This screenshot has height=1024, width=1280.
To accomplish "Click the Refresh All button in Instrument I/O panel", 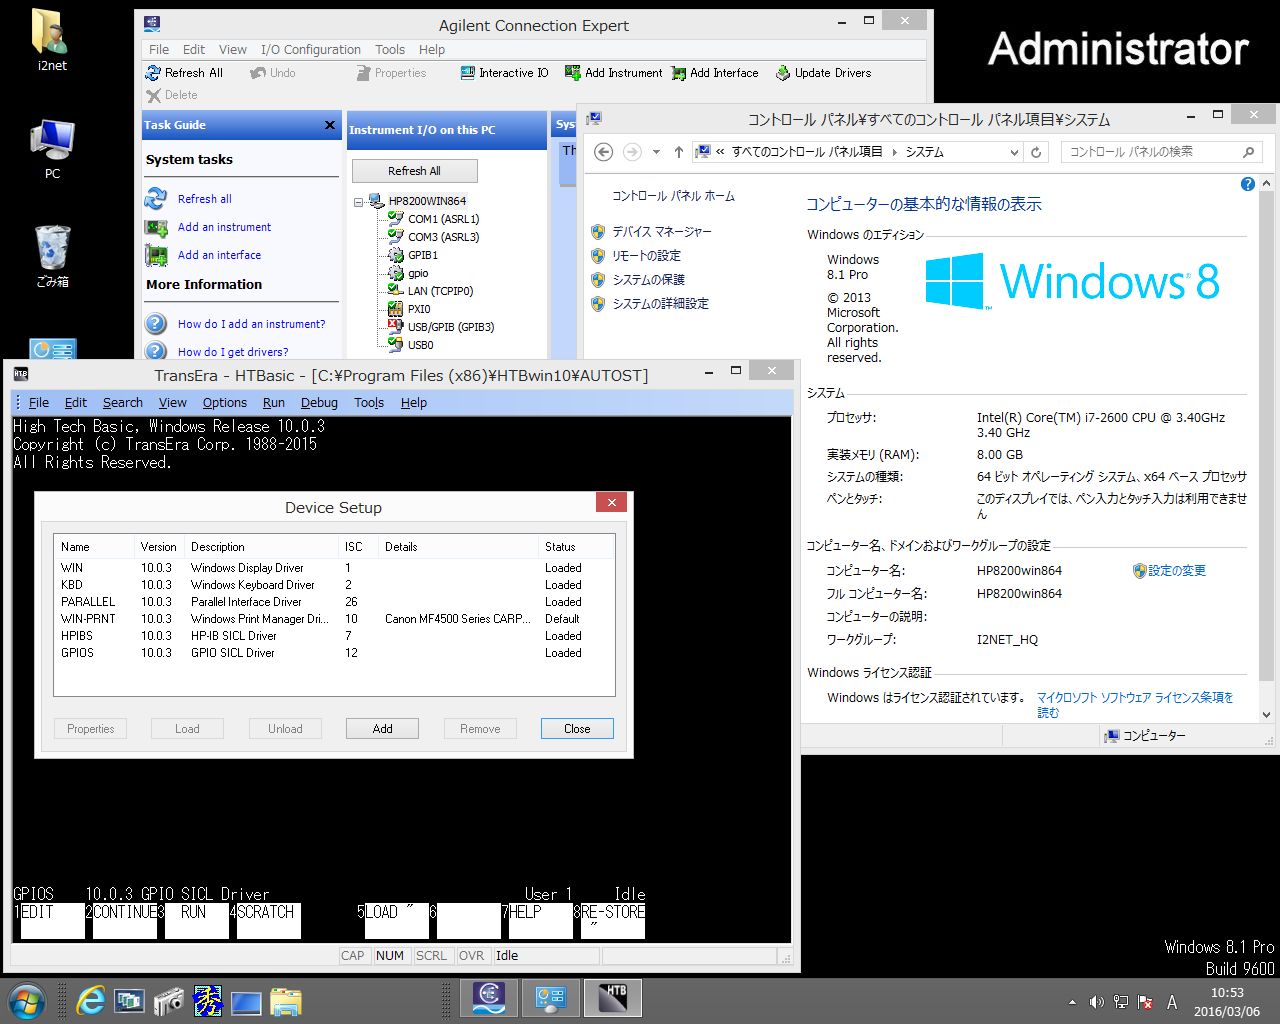I will pos(414,171).
